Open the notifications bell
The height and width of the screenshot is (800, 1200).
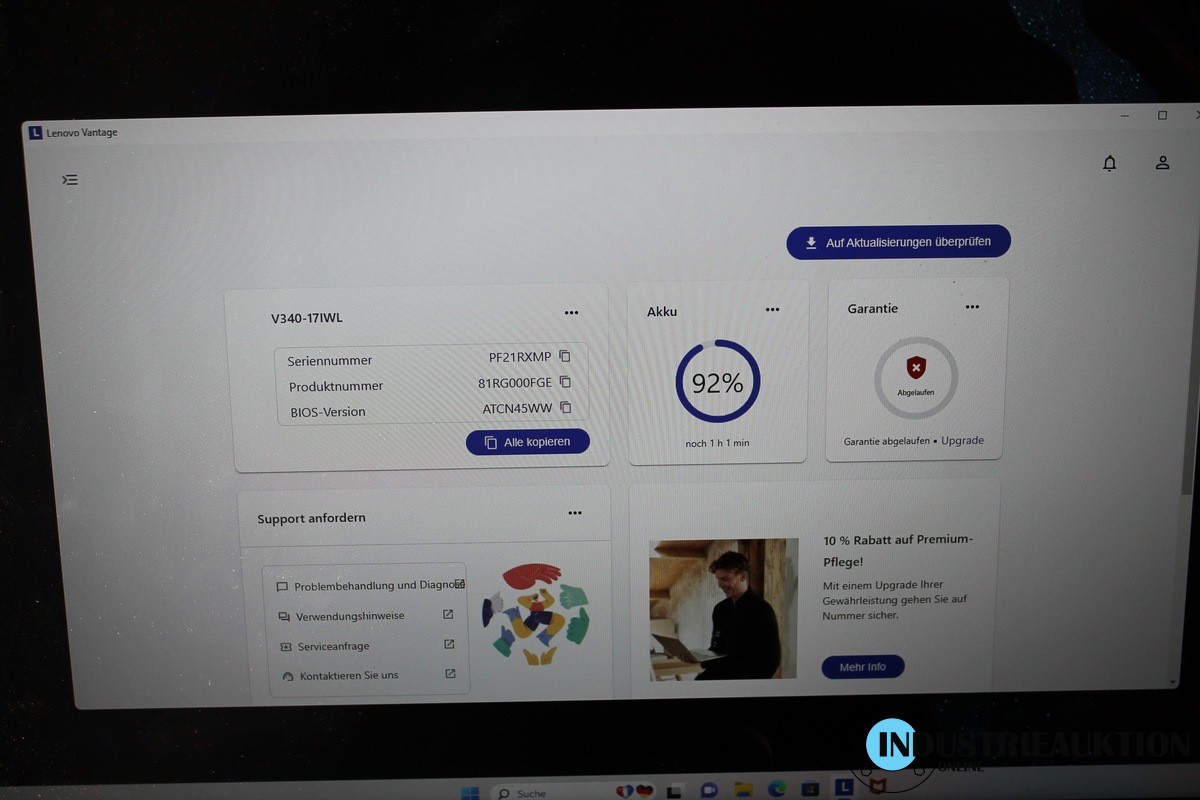1109,163
